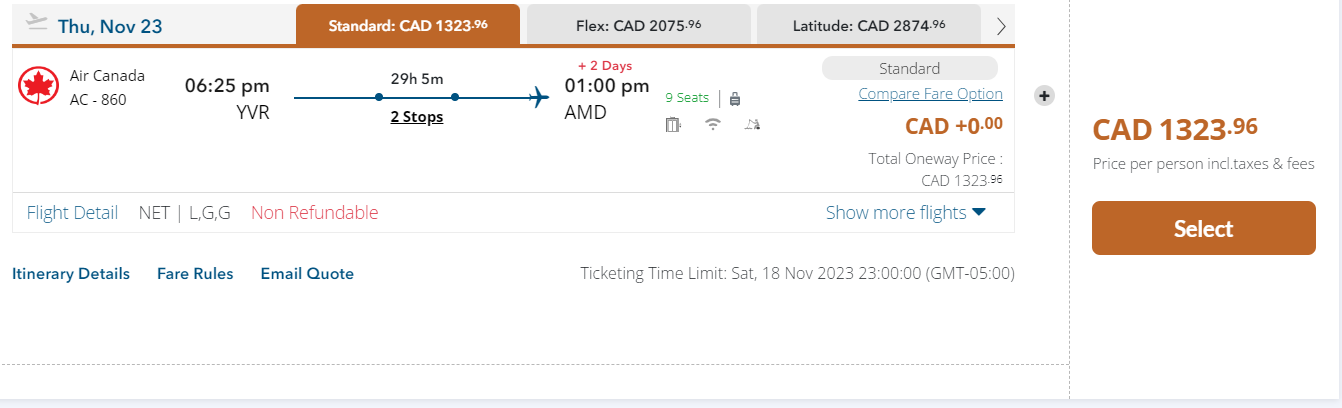The width and height of the screenshot is (1342, 408).
Task: Click the carry-on baggage icon
Action: coord(735,98)
